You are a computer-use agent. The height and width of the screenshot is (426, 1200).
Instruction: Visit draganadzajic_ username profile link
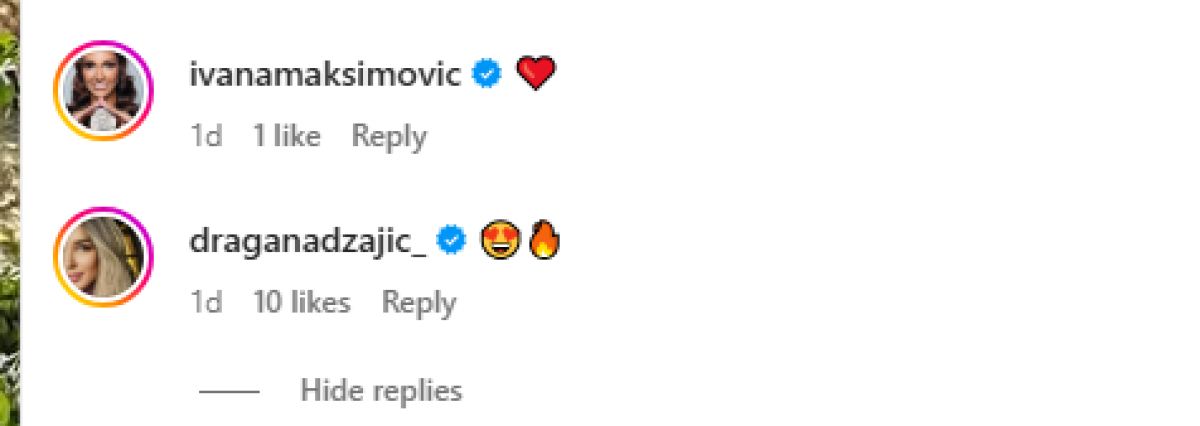pos(308,241)
